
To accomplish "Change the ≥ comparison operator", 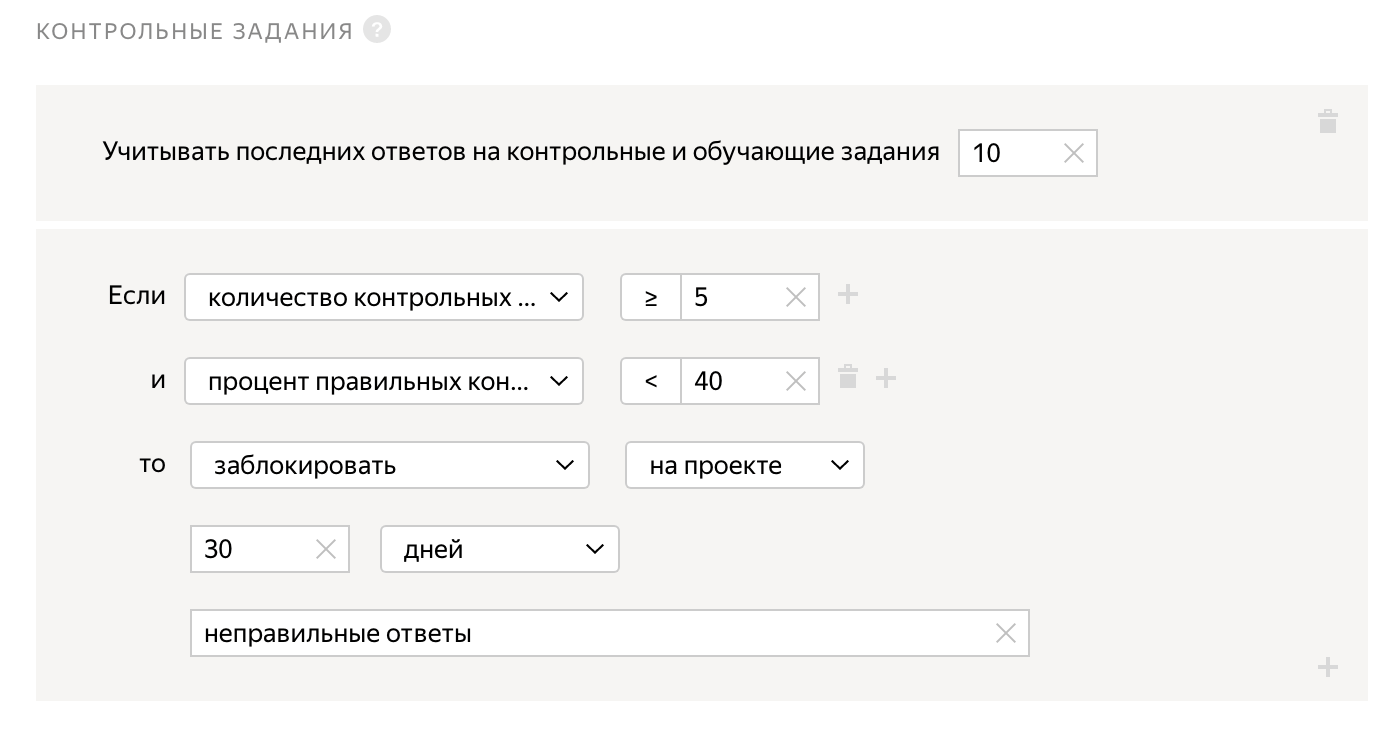I will 651,297.
